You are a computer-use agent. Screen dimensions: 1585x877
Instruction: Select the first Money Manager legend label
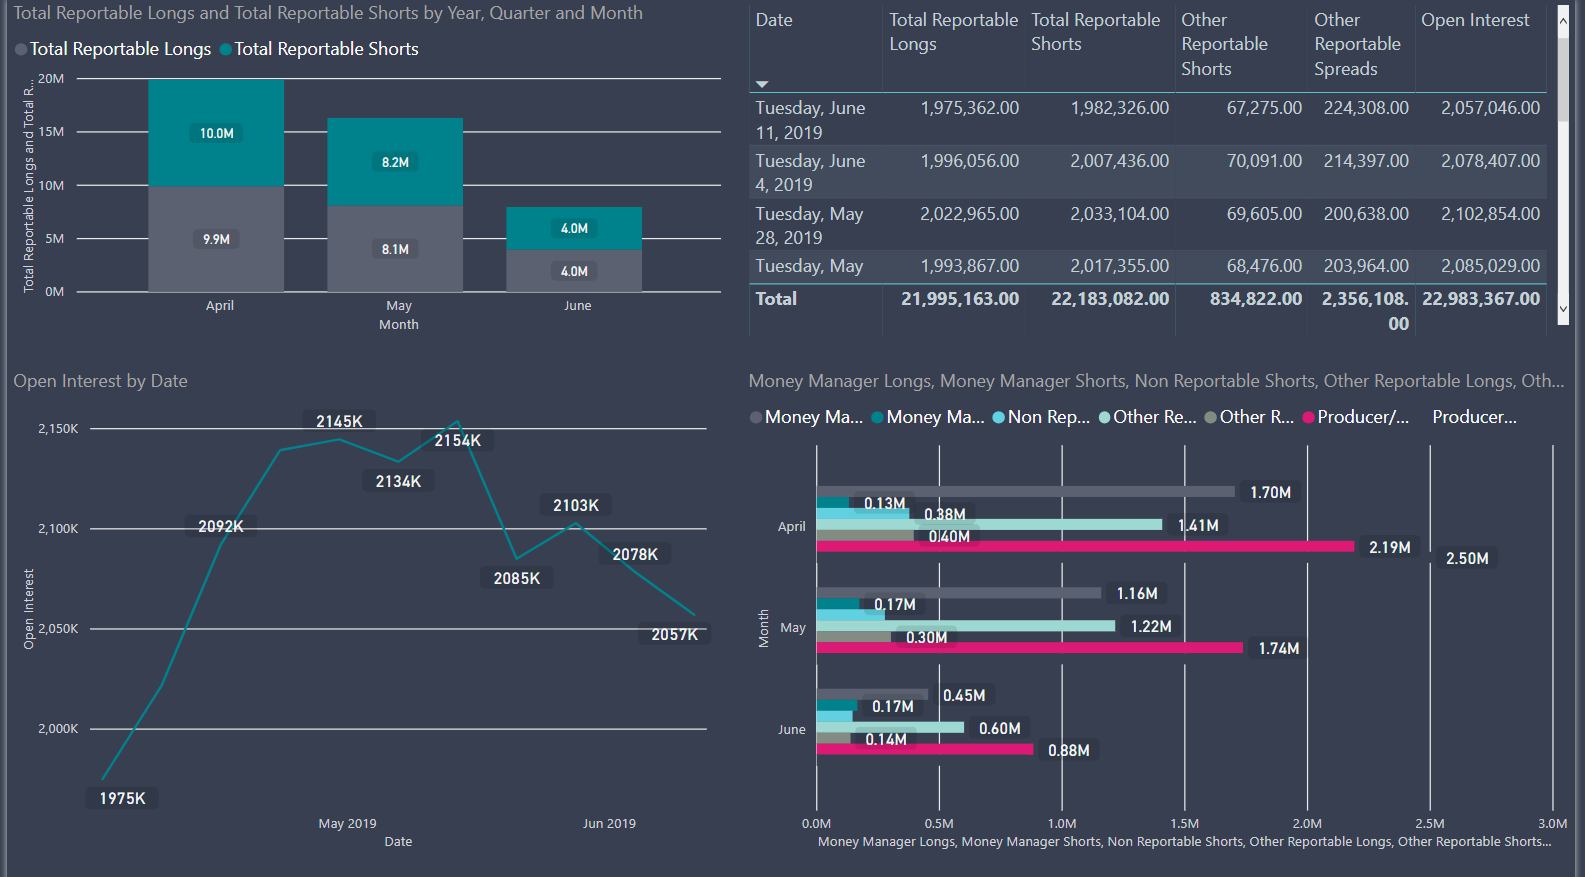(x=813, y=417)
